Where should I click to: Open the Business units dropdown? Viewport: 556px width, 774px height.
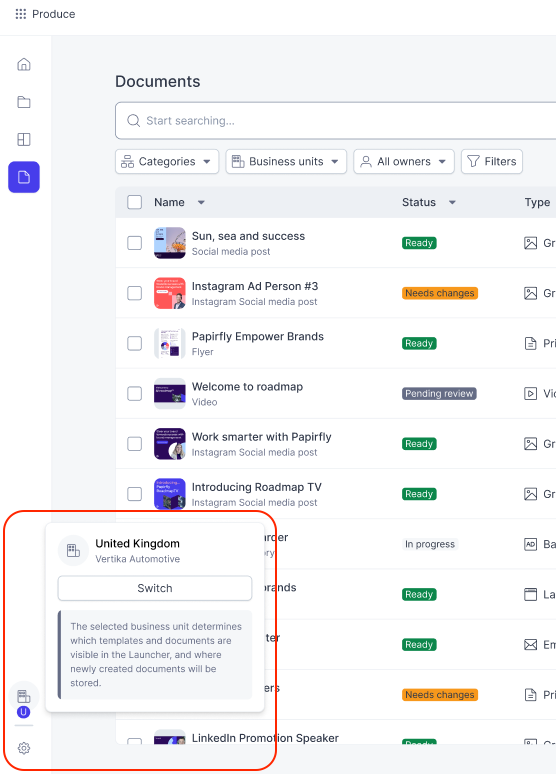286,161
